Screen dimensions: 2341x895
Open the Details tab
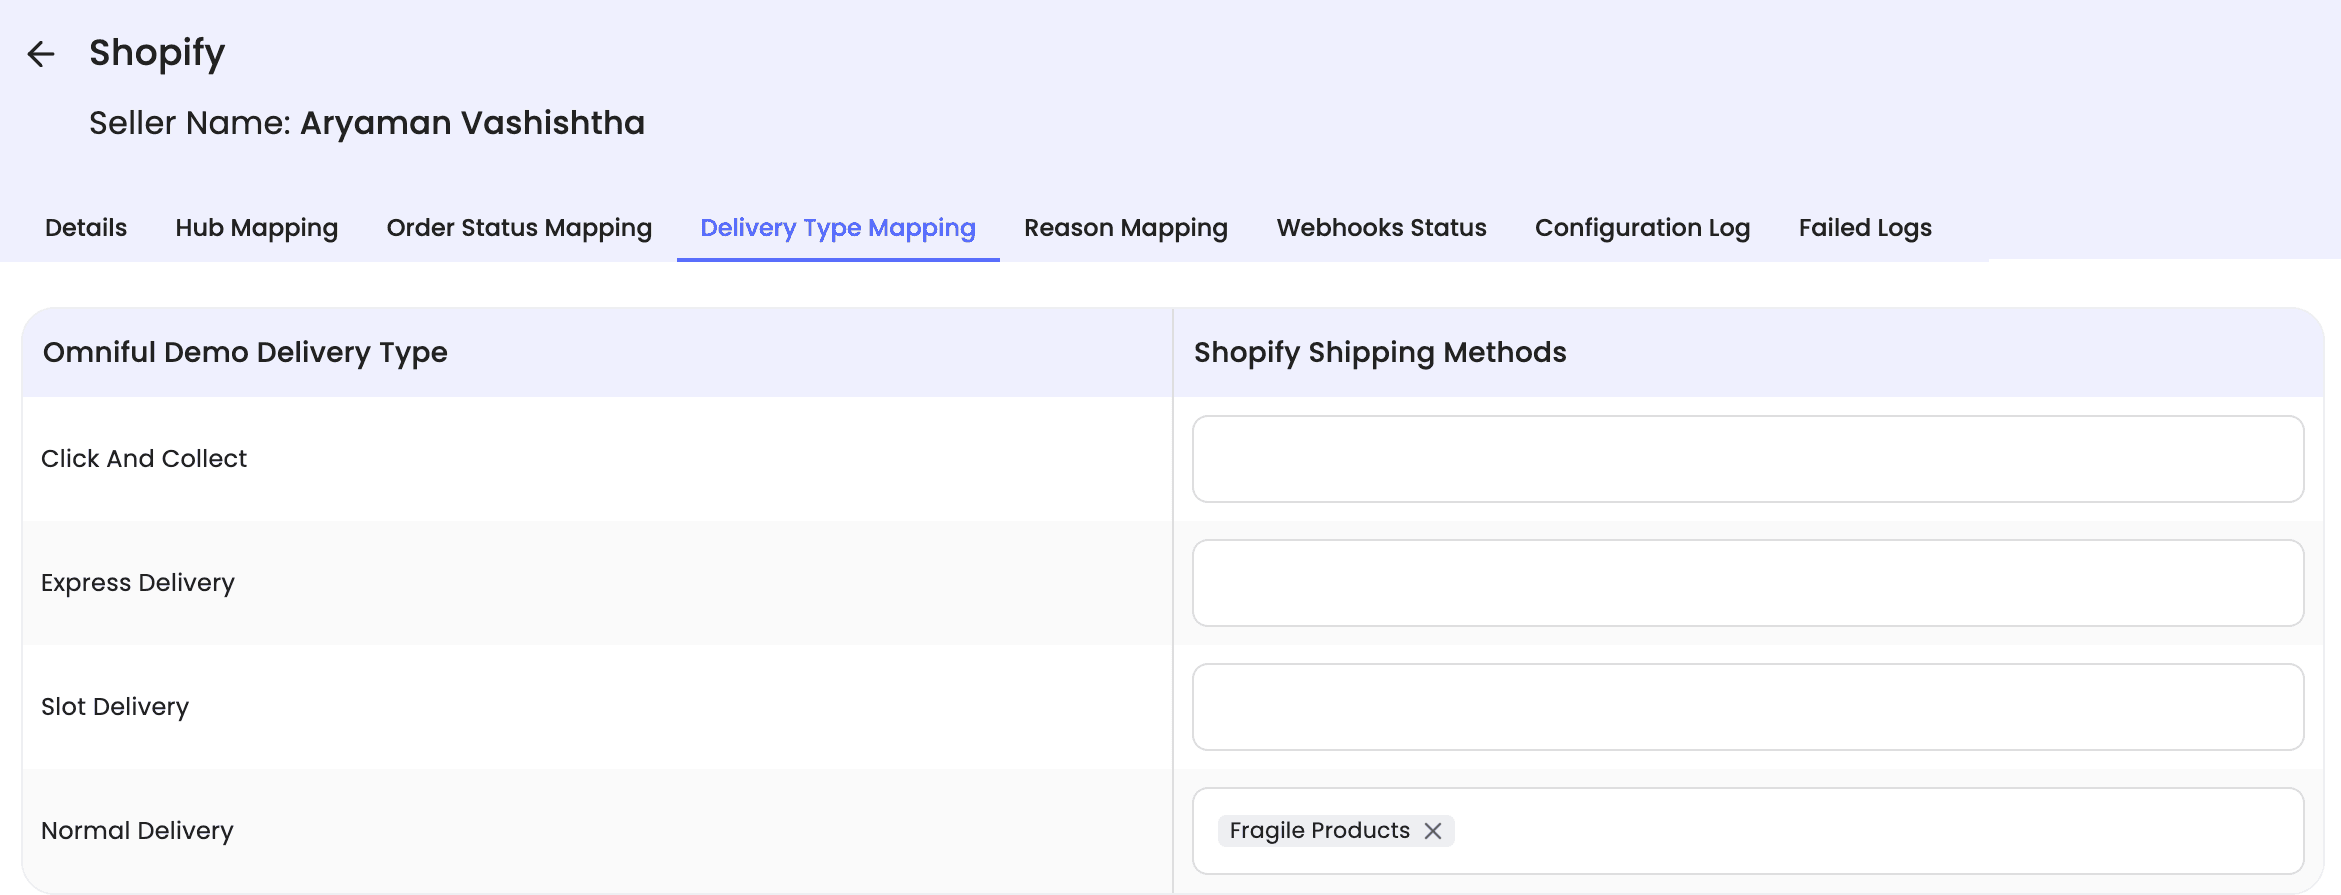pyautogui.click(x=86, y=228)
